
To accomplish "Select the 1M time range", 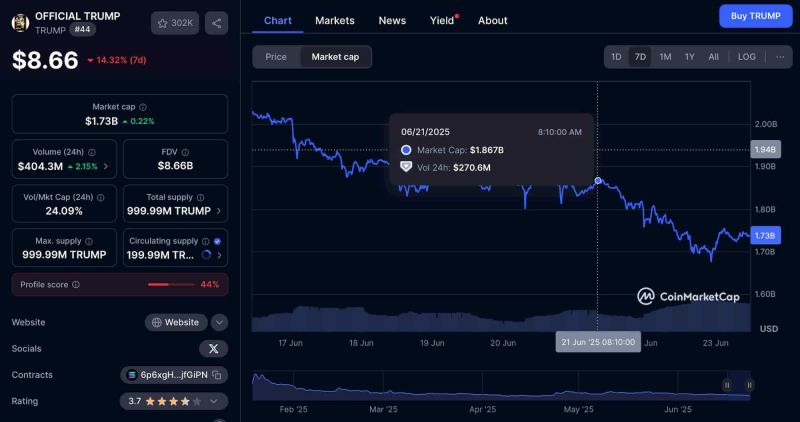I will pos(665,57).
